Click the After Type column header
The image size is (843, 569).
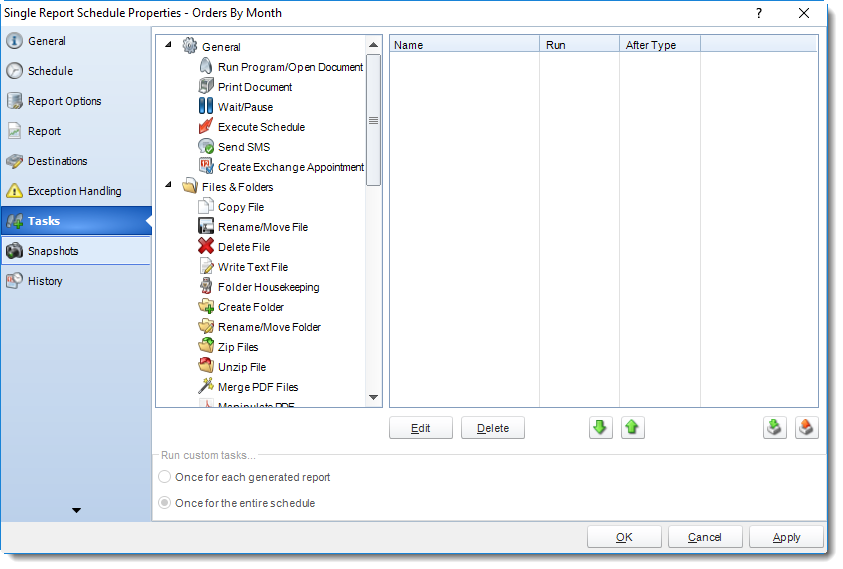[660, 45]
